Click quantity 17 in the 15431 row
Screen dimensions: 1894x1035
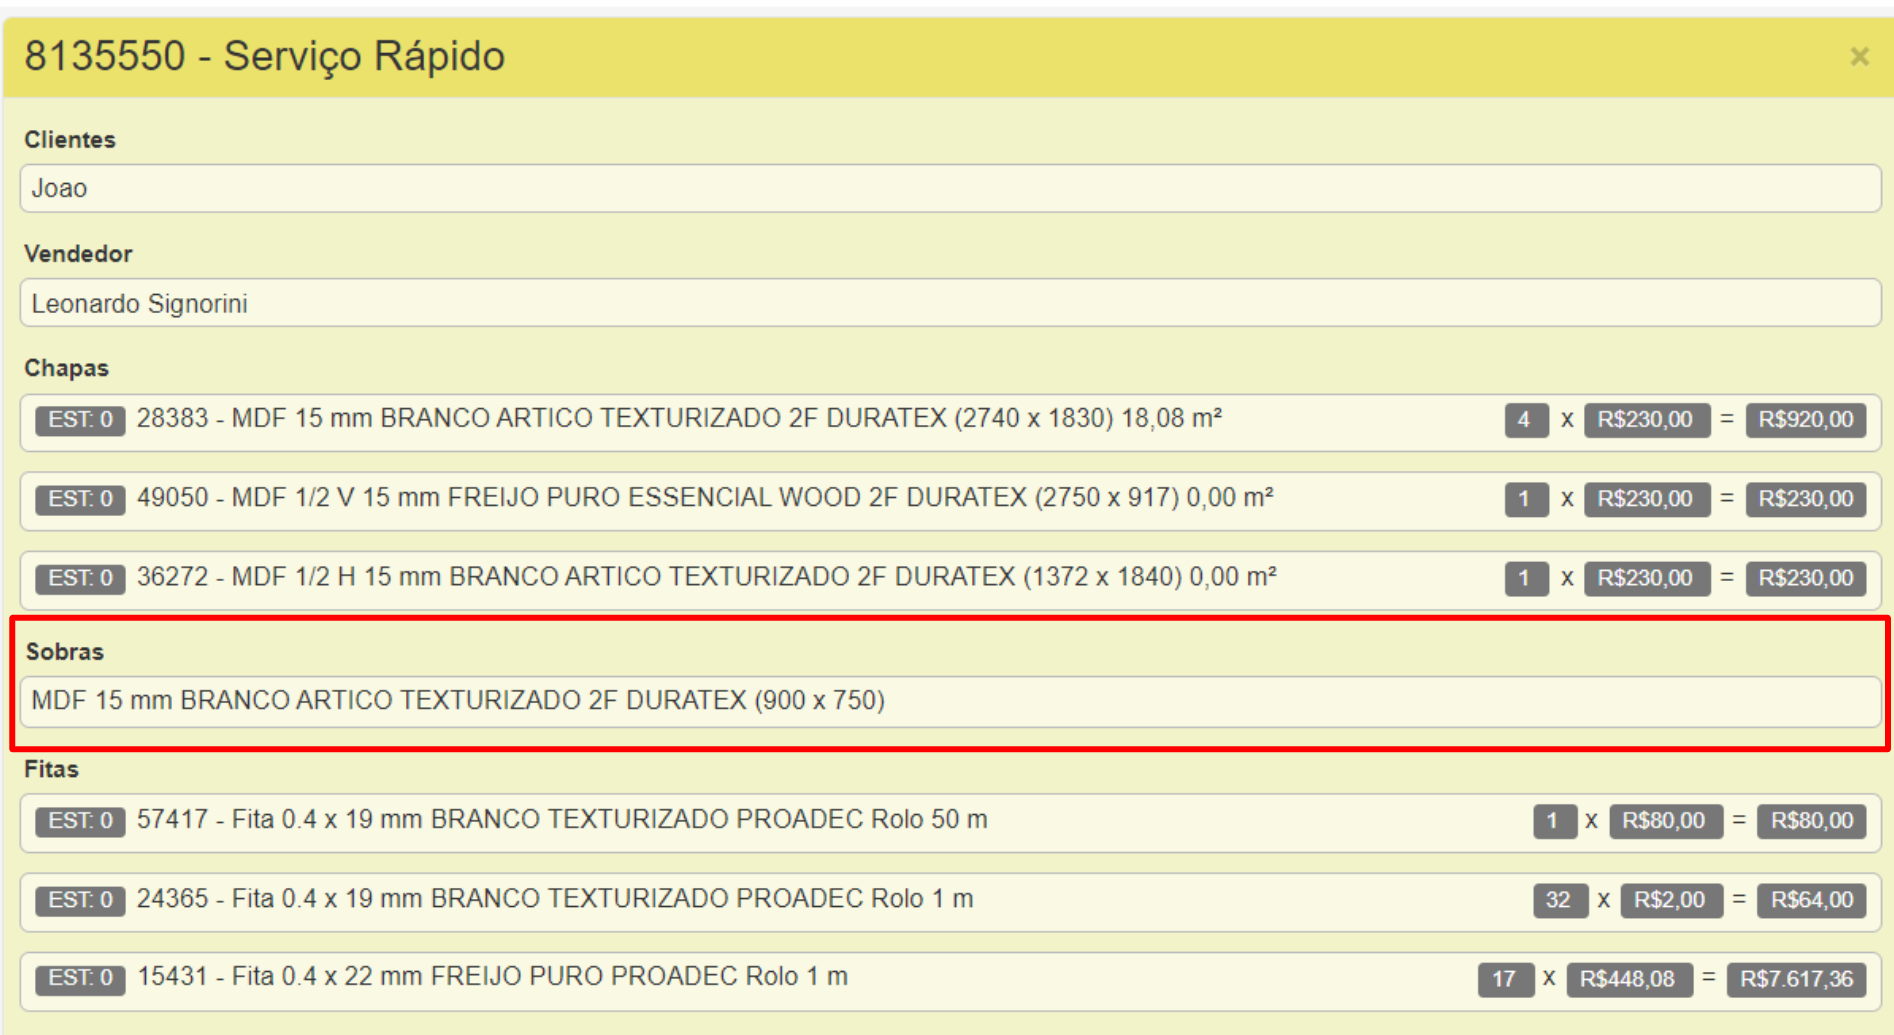[1505, 979]
